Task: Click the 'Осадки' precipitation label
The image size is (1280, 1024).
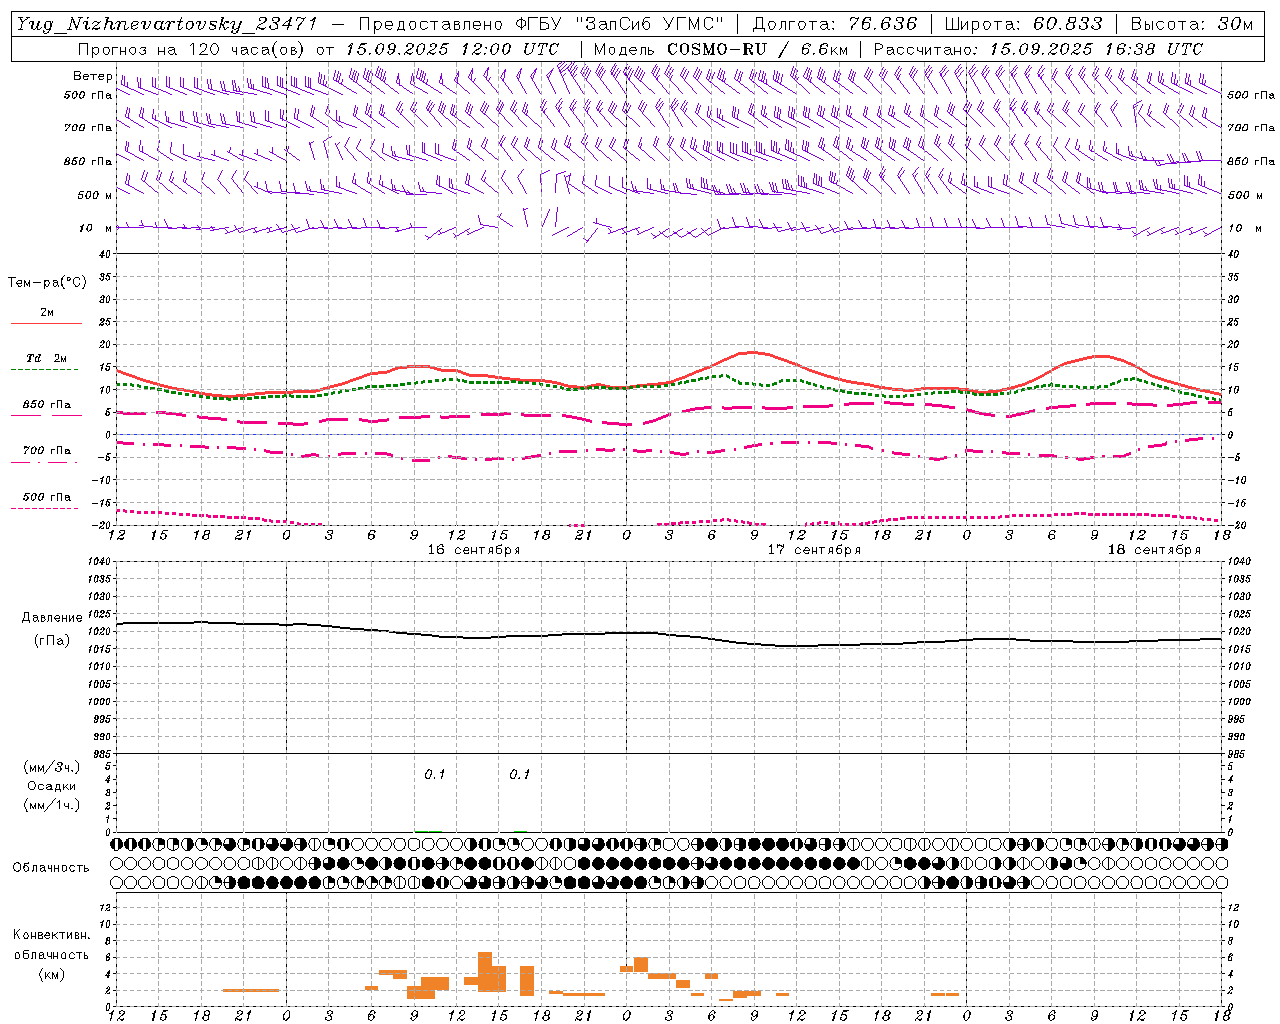Action: pyautogui.click(x=52, y=786)
